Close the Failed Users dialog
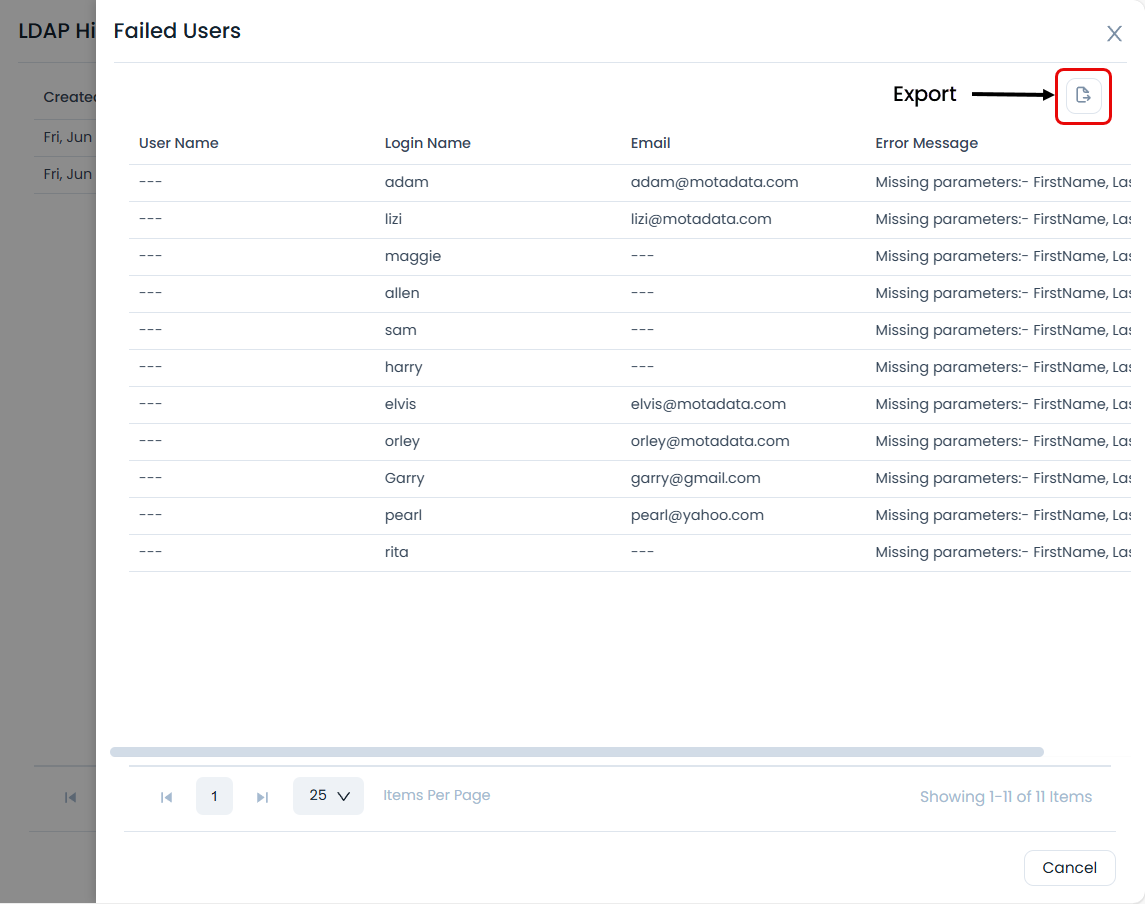 1114,33
